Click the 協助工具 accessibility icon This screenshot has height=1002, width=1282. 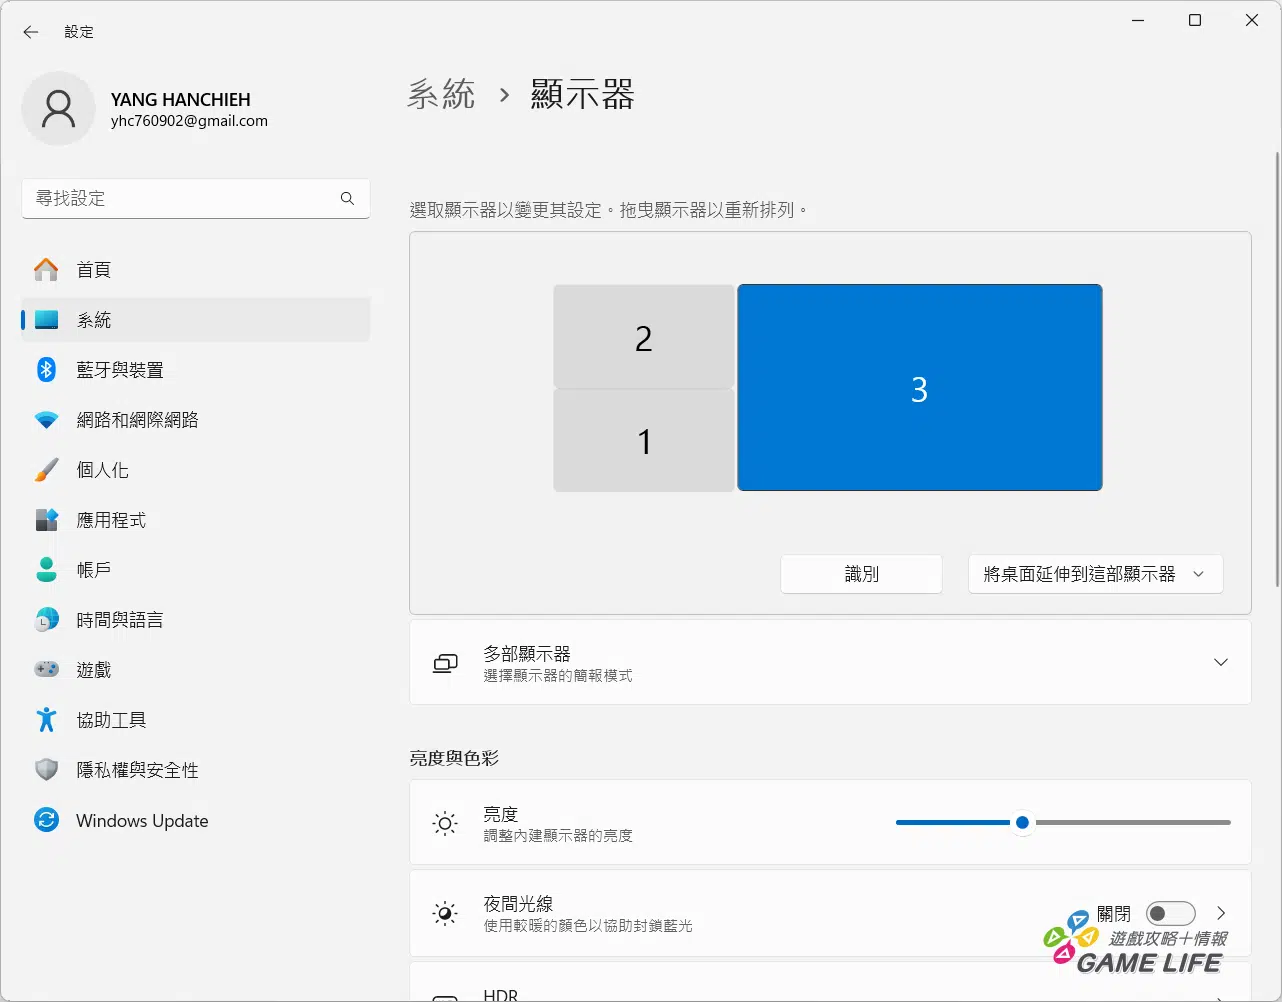pyautogui.click(x=46, y=720)
